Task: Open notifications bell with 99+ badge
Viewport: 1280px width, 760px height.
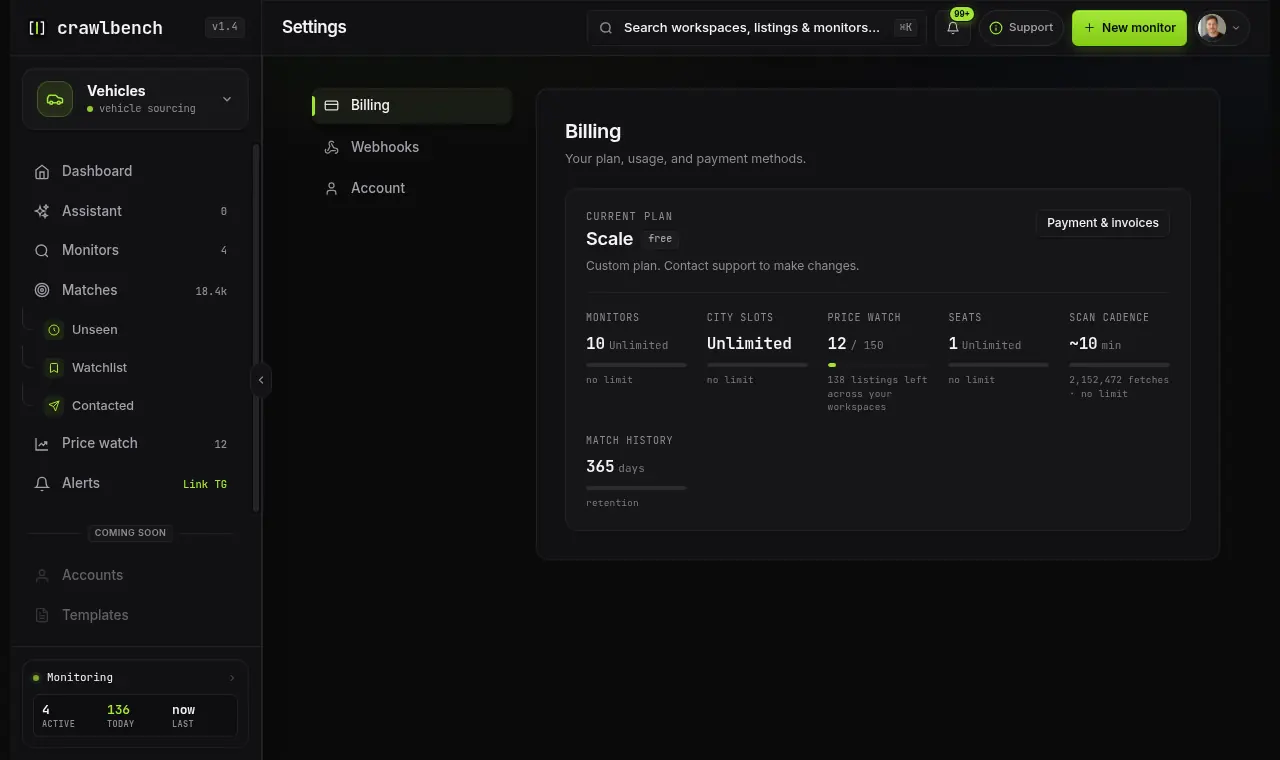Action: (x=953, y=28)
